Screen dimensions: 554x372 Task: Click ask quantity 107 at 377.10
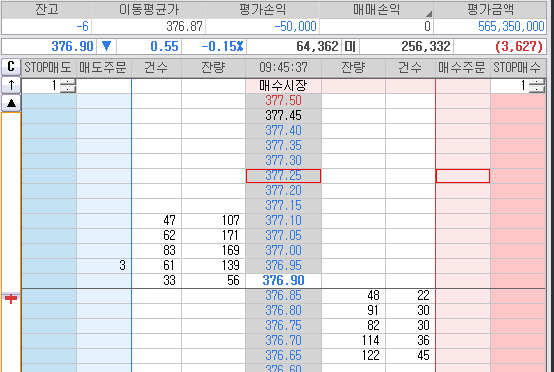(x=213, y=221)
